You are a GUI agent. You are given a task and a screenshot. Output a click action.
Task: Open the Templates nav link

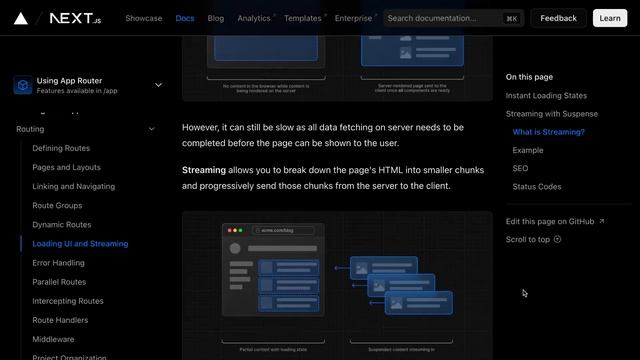pos(303,18)
